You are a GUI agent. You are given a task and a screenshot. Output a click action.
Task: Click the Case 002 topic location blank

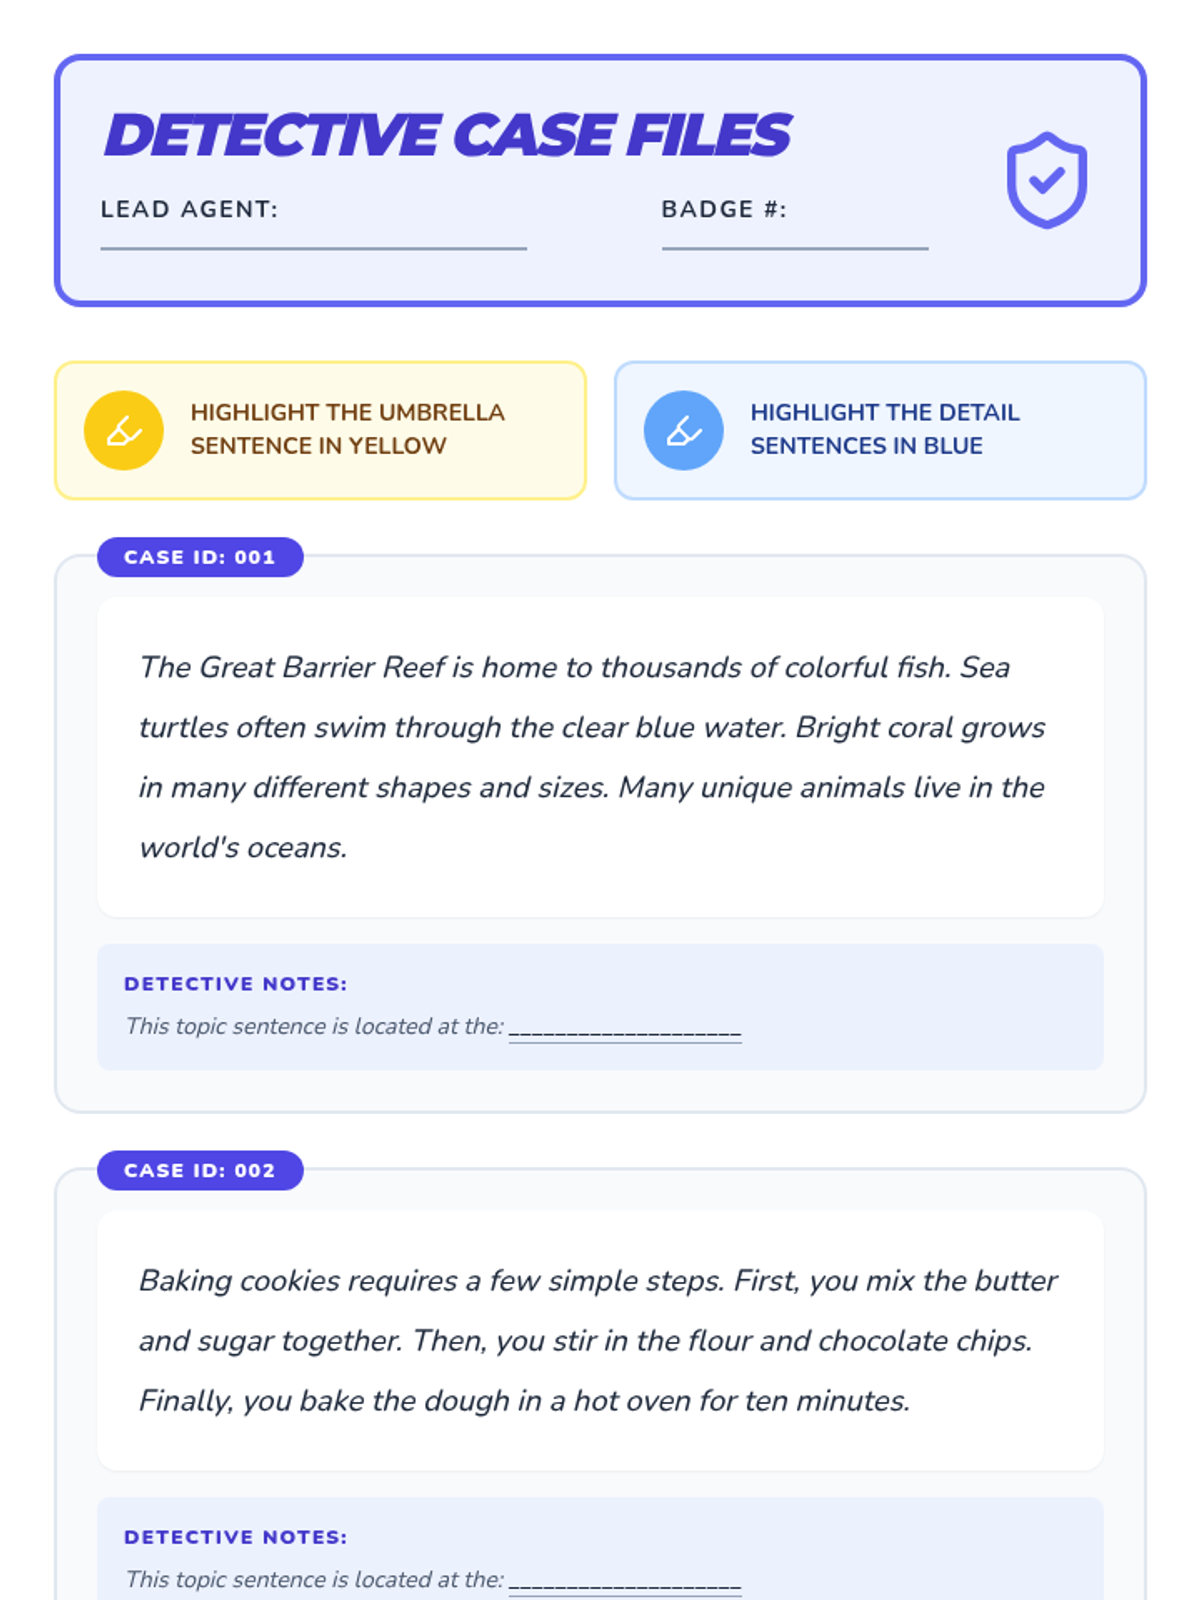[x=625, y=1582]
